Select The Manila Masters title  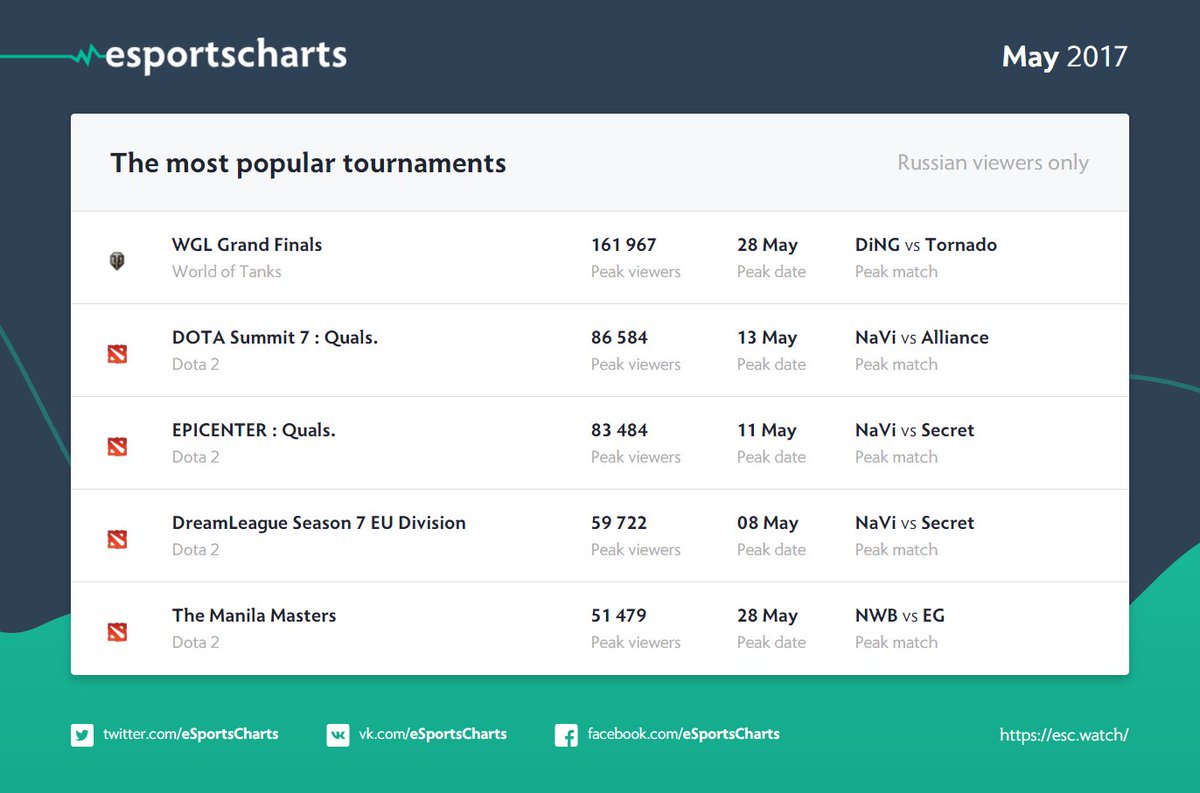click(254, 616)
